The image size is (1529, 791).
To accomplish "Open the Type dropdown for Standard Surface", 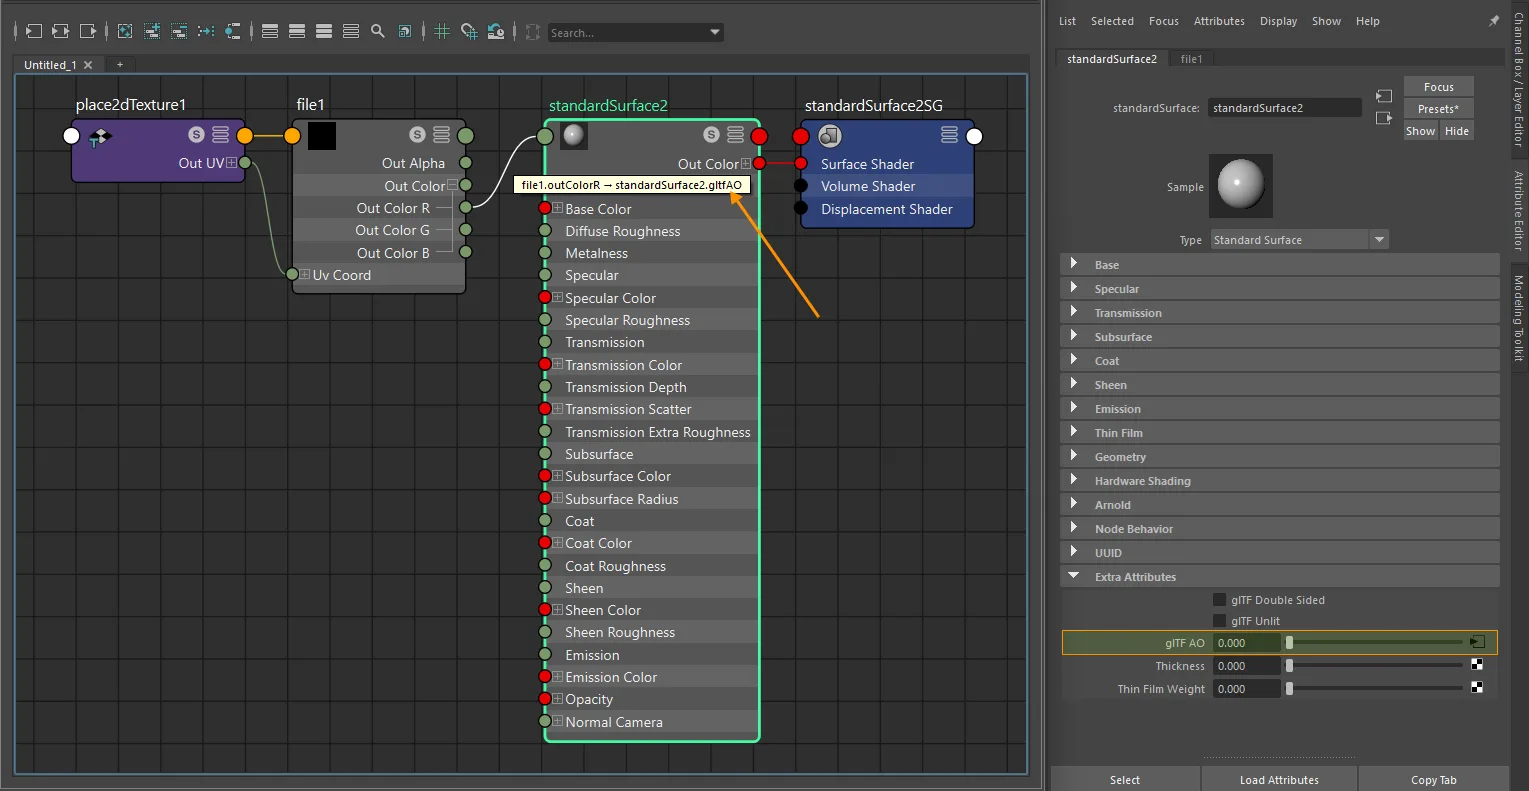I will coord(1300,240).
